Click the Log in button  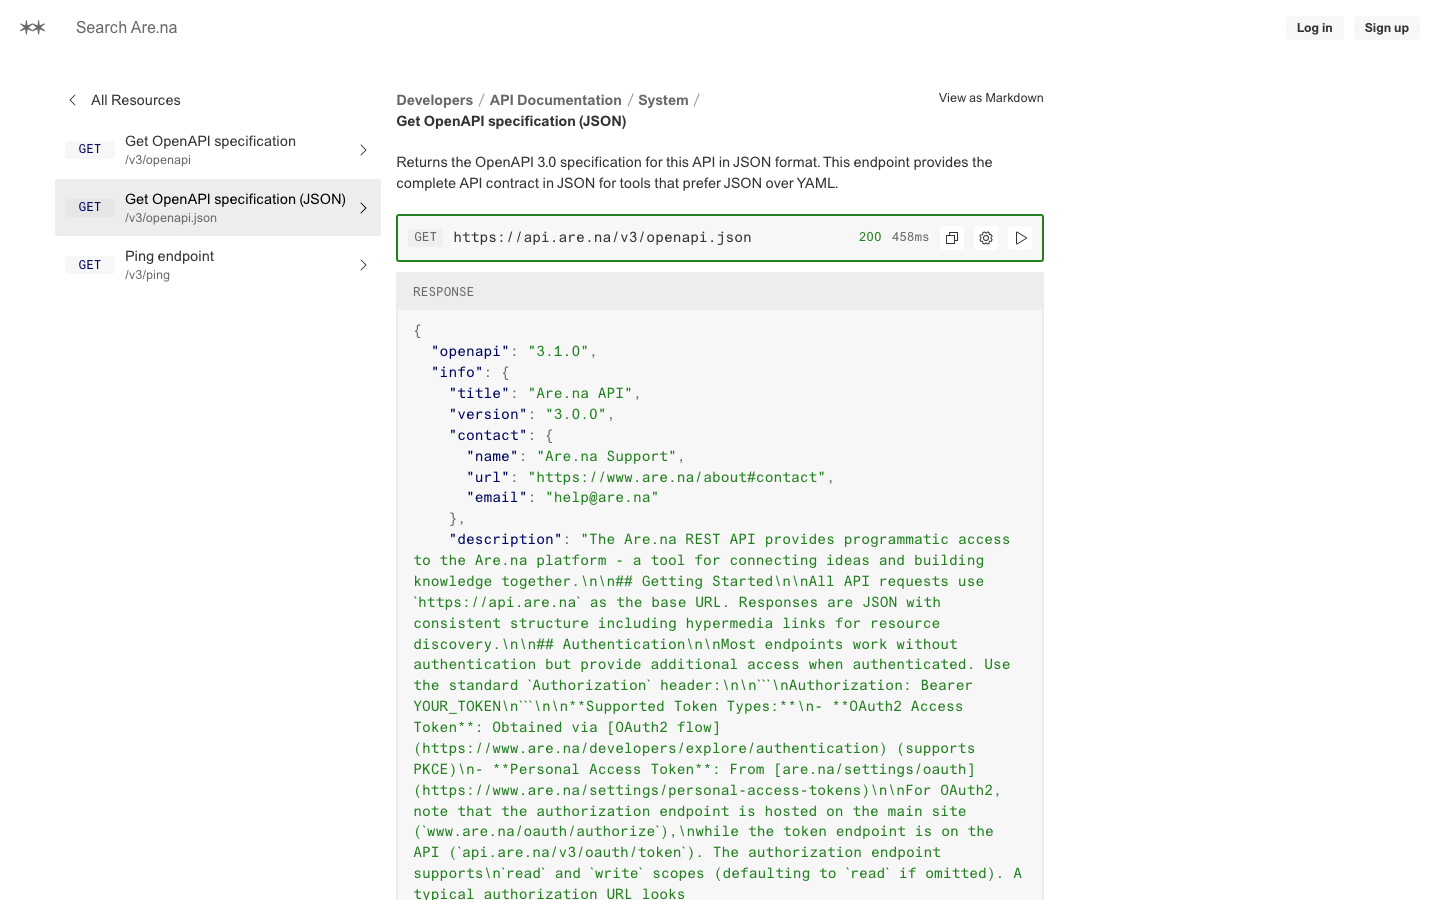pyautogui.click(x=1314, y=28)
